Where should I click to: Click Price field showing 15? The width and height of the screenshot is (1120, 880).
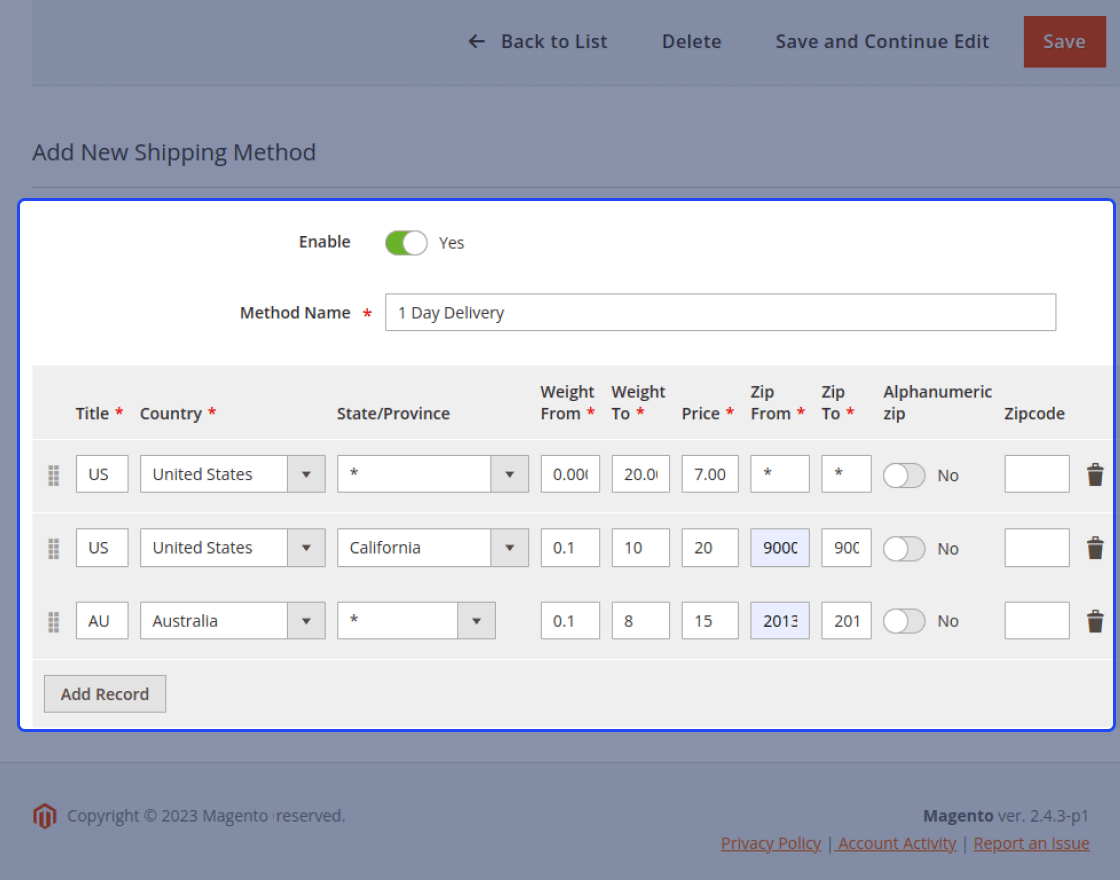point(710,620)
